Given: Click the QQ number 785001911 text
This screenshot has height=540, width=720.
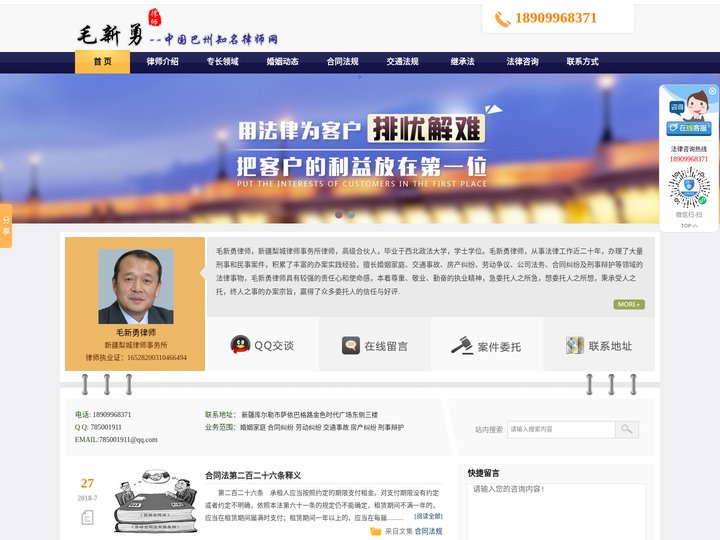Looking at the screenshot, I should tap(106, 427).
